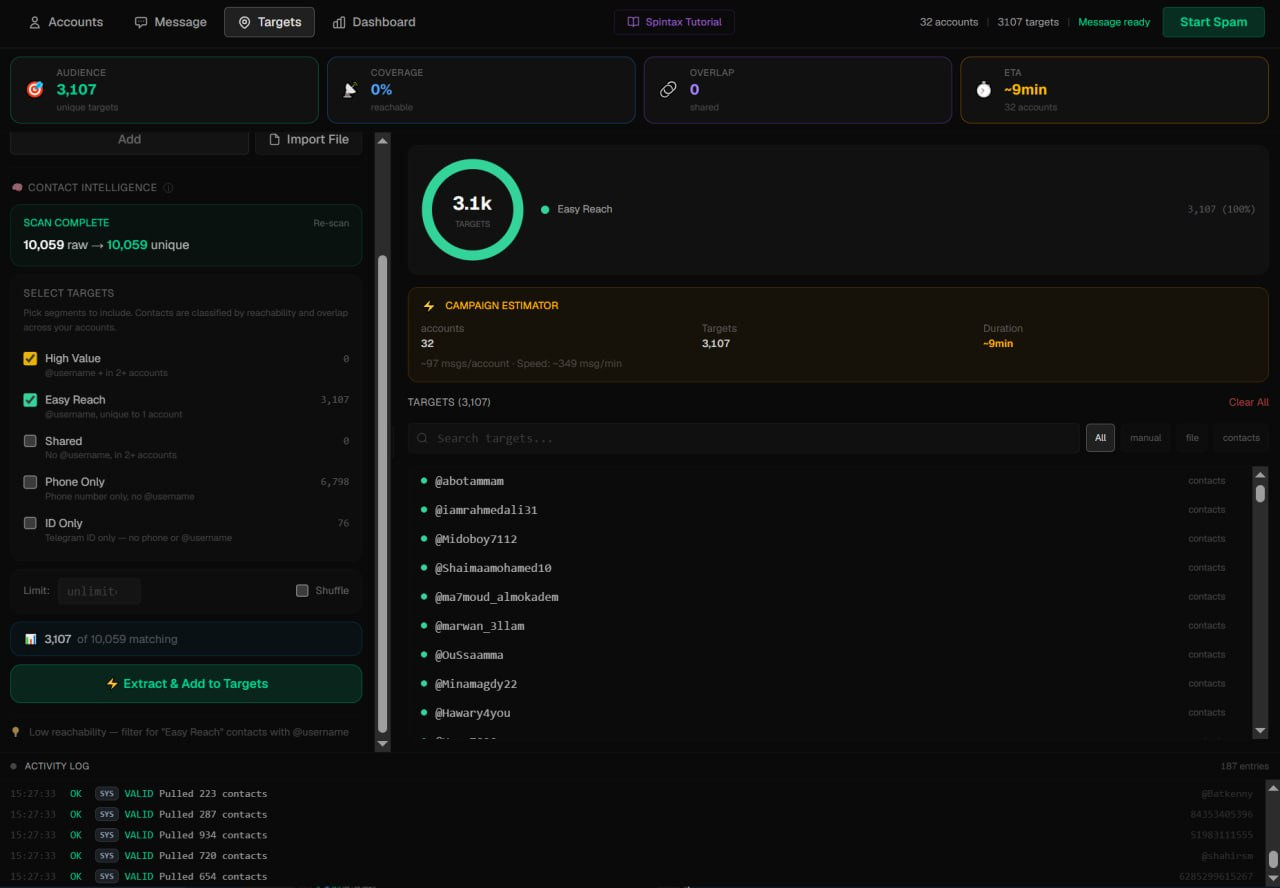Click the targets list scroll down arrow
This screenshot has width=1280, height=888.
point(1260,731)
